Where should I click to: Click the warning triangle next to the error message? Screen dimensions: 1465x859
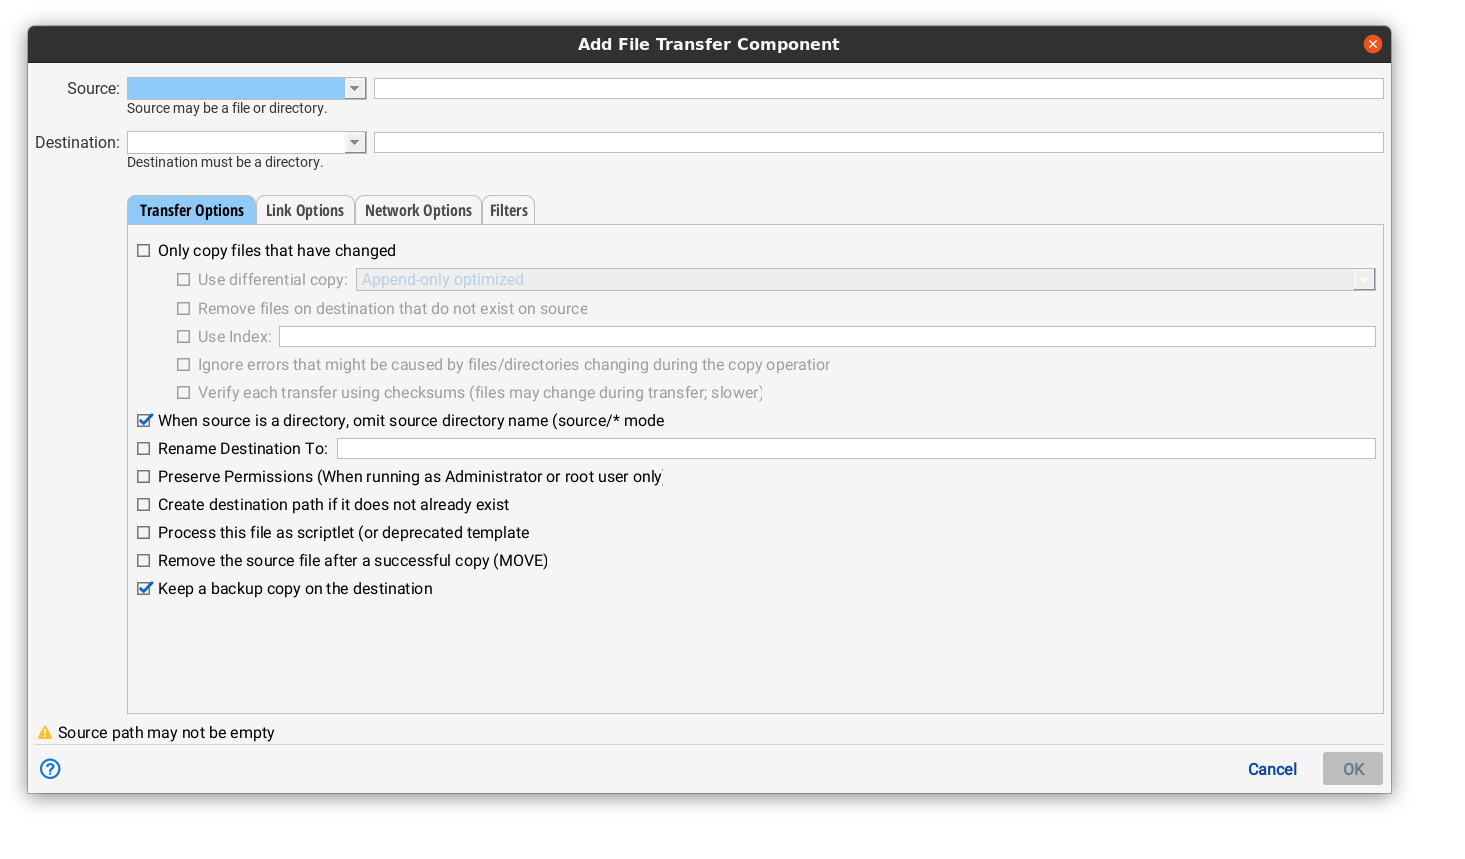pos(44,732)
